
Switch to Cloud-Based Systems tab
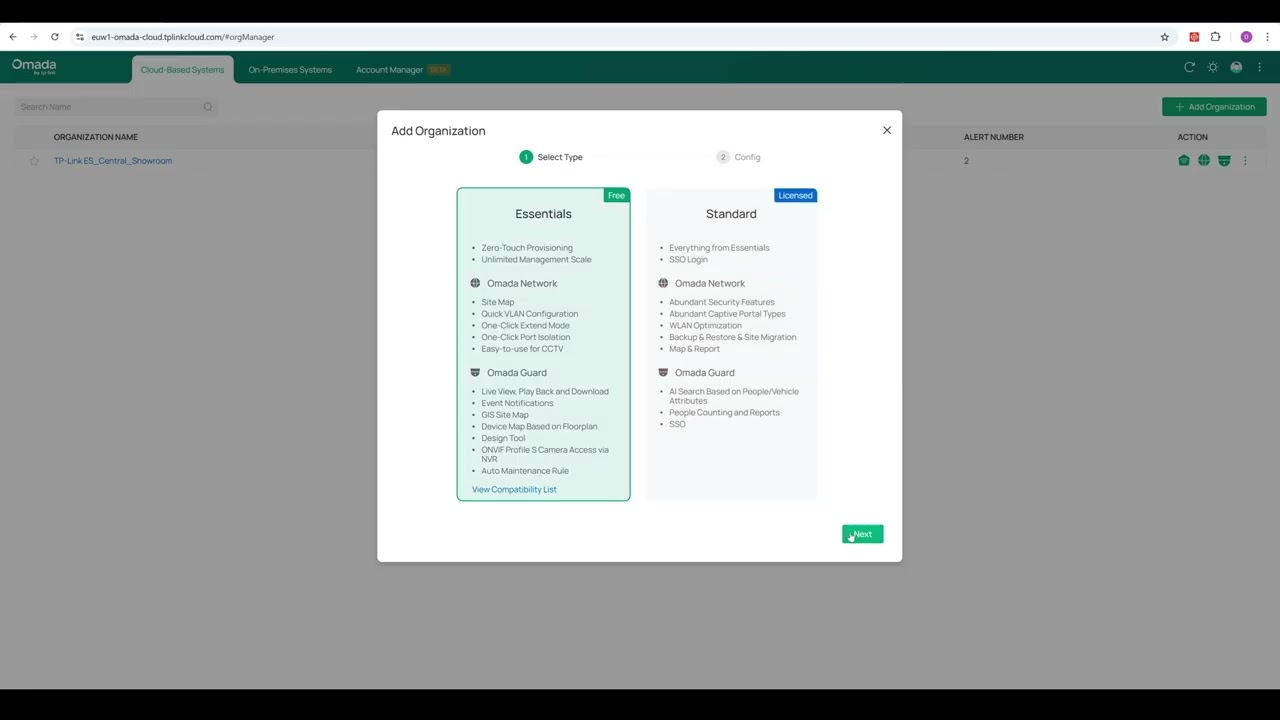point(182,70)
